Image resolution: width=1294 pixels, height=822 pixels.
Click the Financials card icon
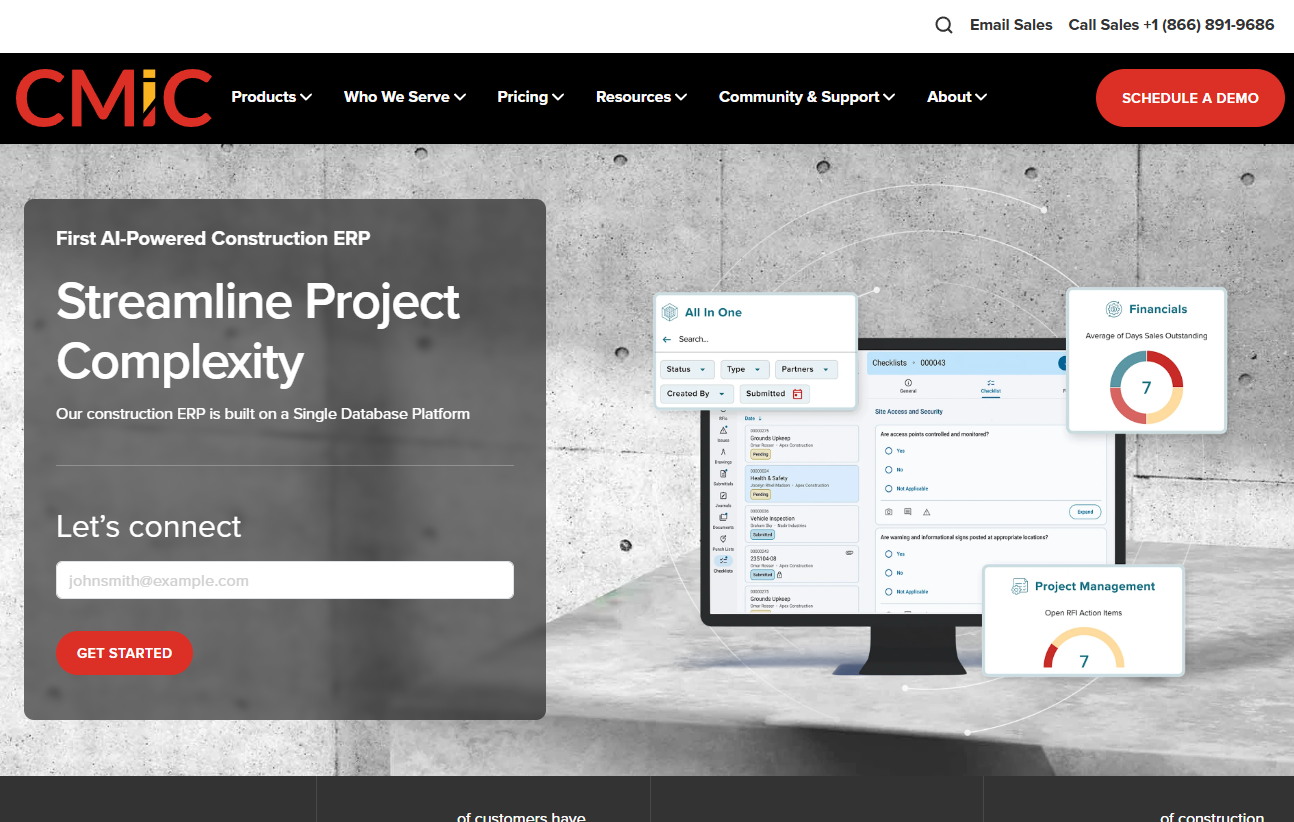pos(1114,309)
